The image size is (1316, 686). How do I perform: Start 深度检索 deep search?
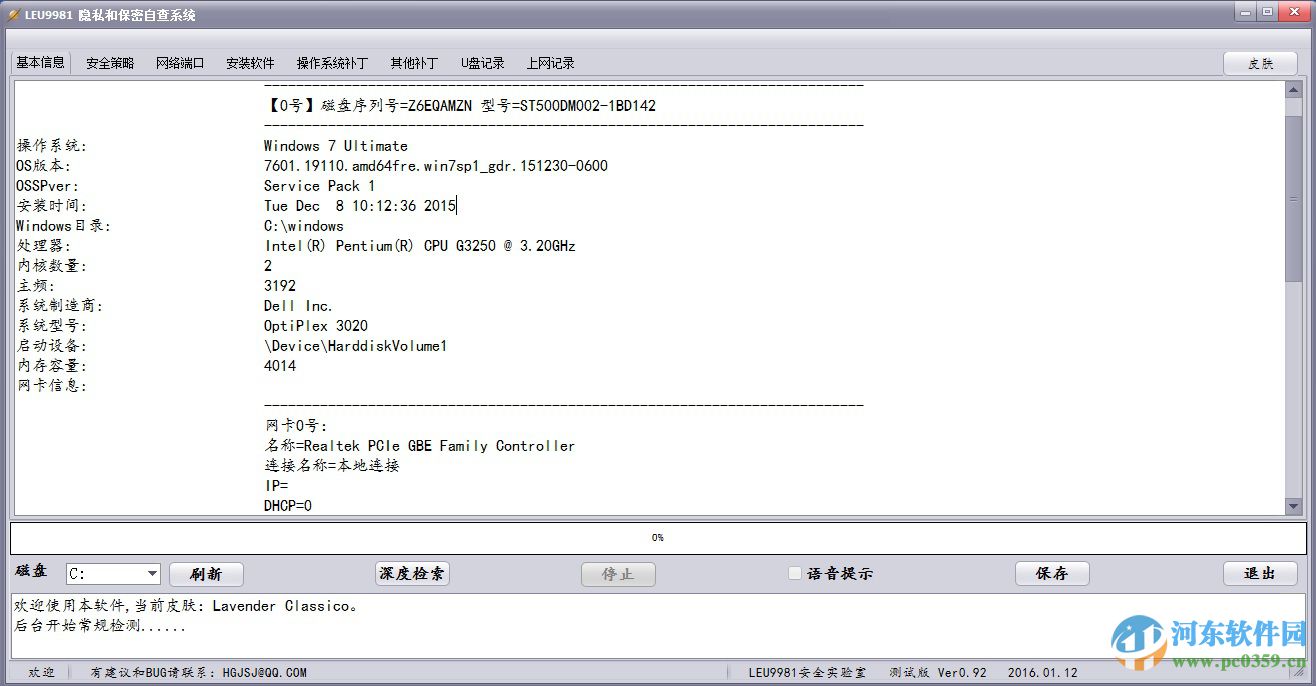coord(412,573)
